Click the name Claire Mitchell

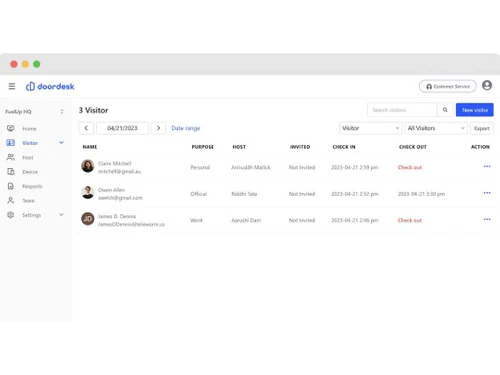115,163
